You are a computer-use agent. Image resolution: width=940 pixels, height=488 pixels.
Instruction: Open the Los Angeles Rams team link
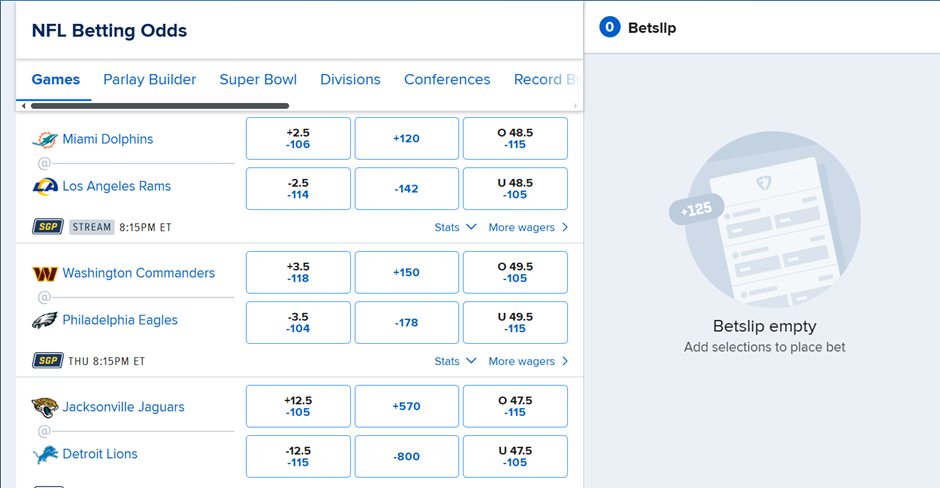tap(116, 186)
